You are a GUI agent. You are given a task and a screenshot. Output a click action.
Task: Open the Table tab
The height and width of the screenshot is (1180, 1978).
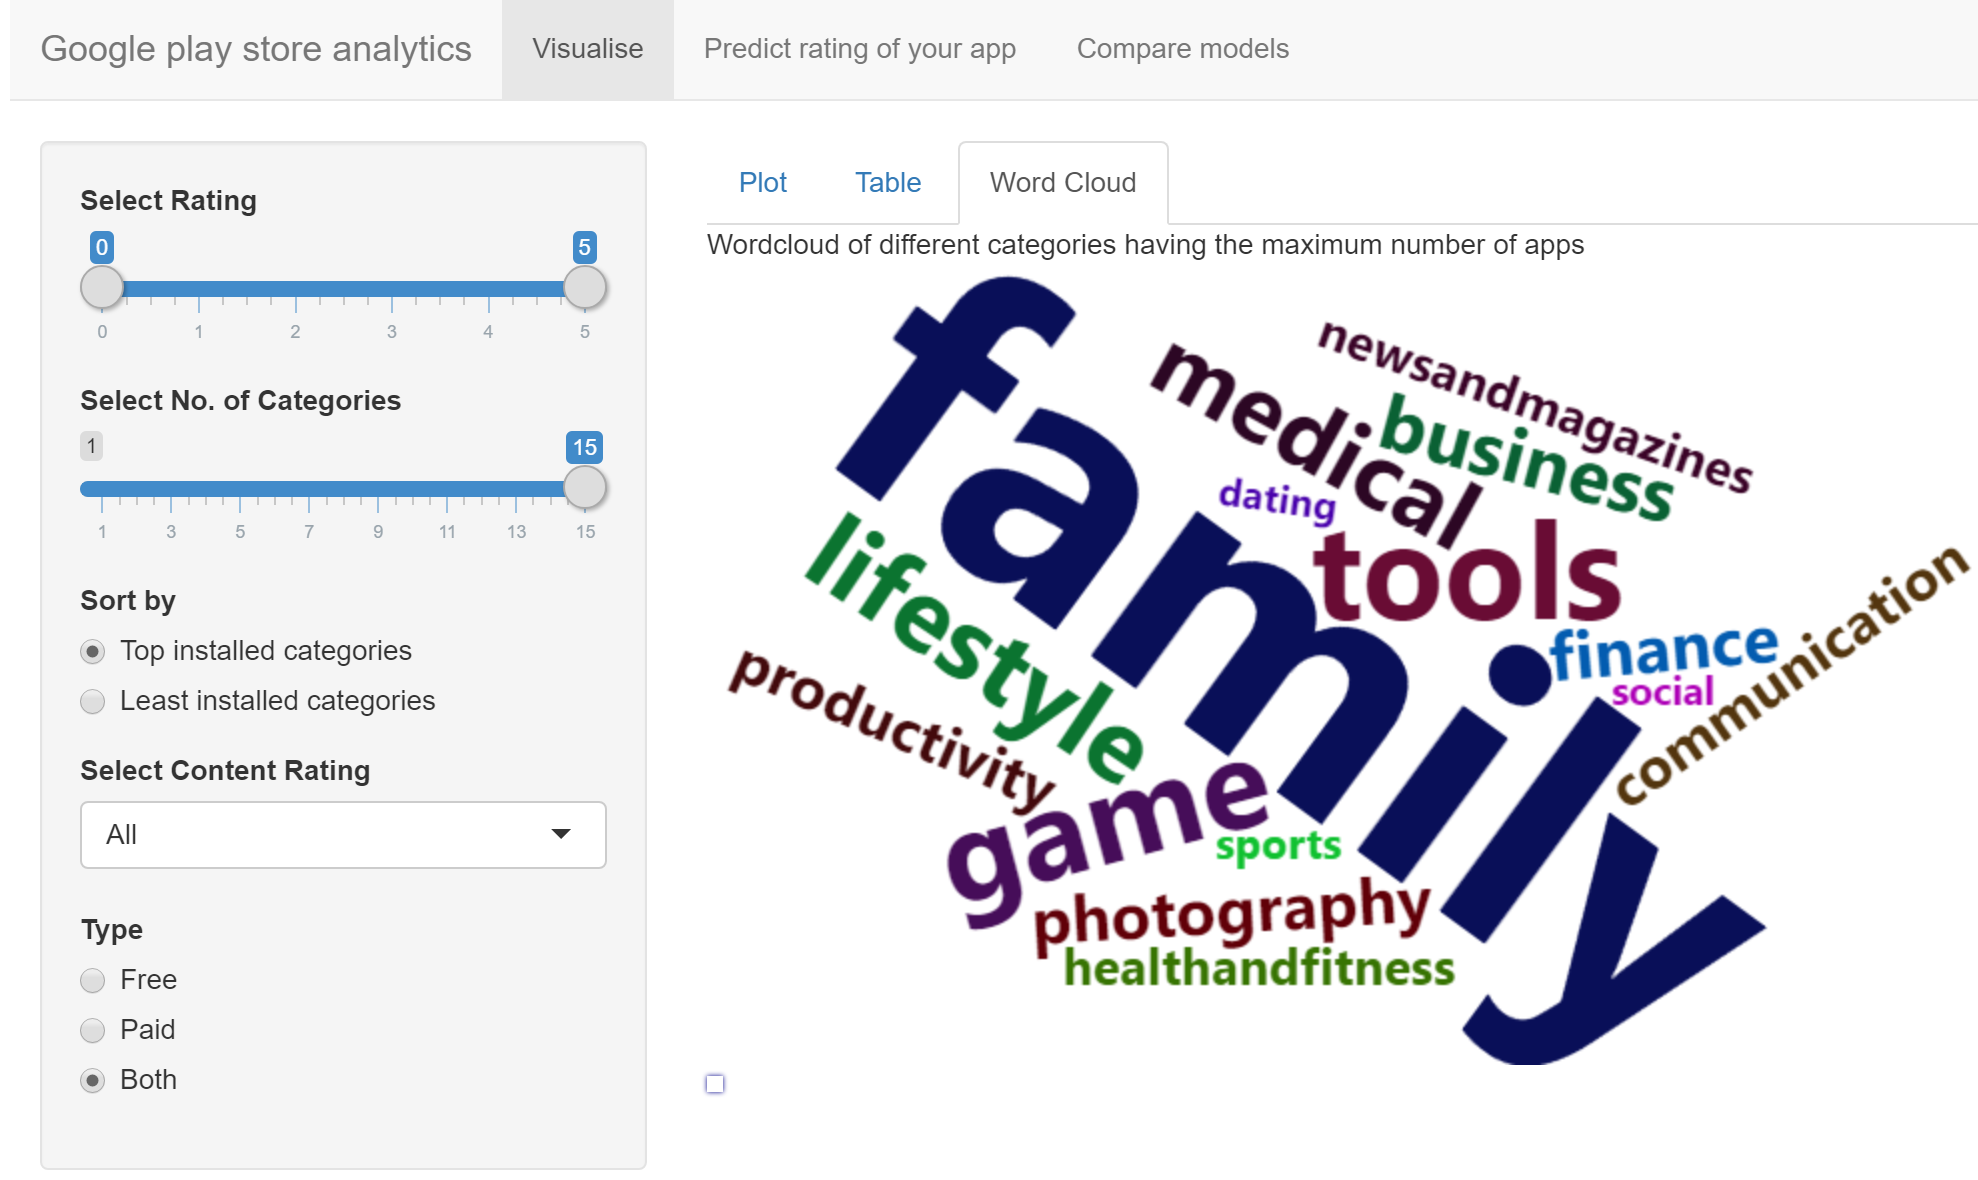888,182
